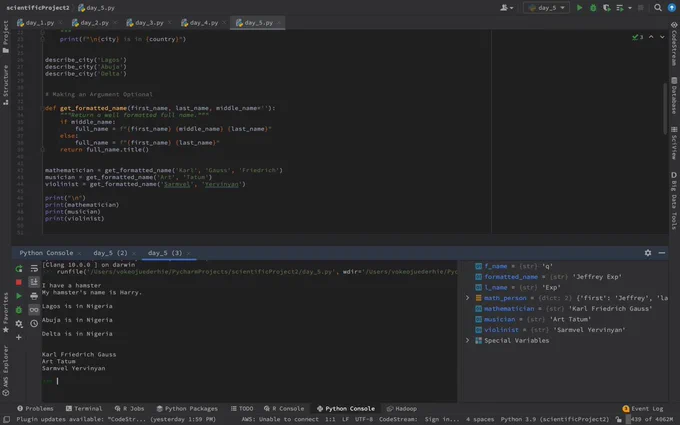Open the day_5 run configuration dropdown
This screenshot has width=680, height=425.
pos(546,8)
